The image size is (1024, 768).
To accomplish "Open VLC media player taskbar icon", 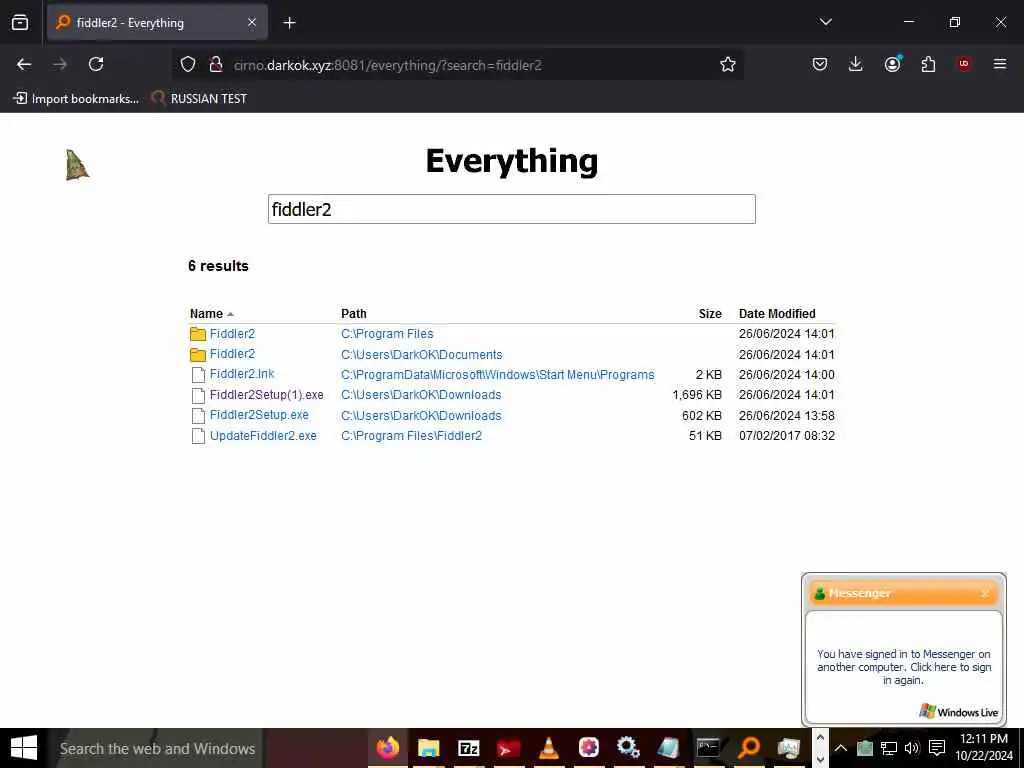I will coord(549,748).
